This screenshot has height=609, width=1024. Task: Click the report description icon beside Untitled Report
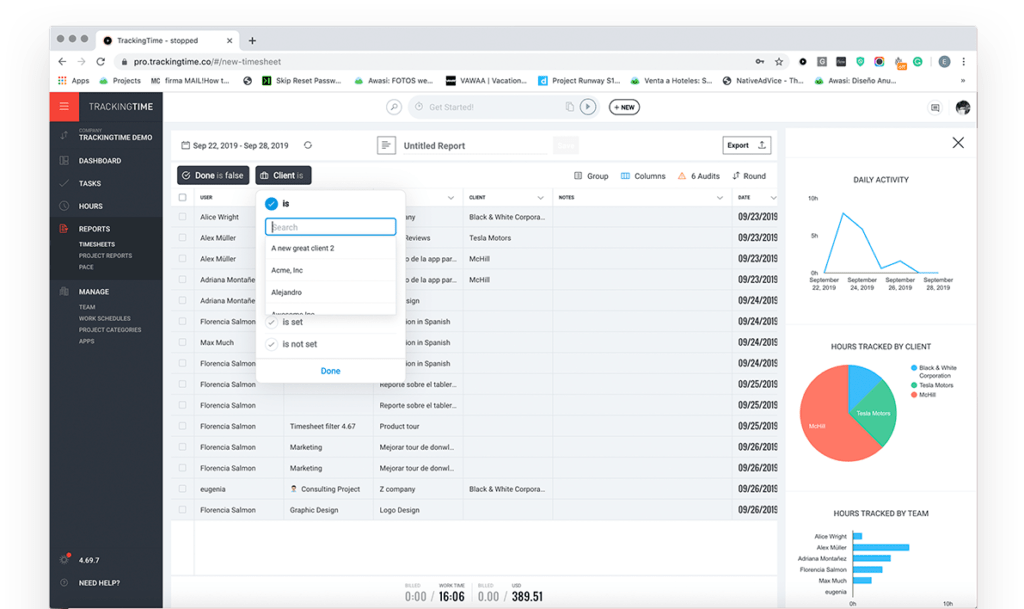pos(386,145)
